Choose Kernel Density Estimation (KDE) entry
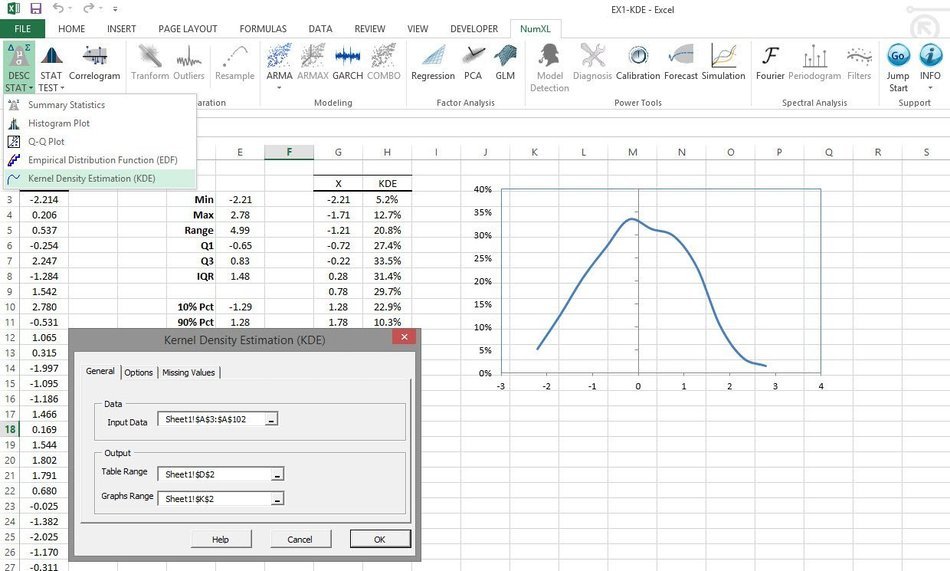The width and height of the screenshot is (950, 571). pyautogui.click(x=100, y=178)
